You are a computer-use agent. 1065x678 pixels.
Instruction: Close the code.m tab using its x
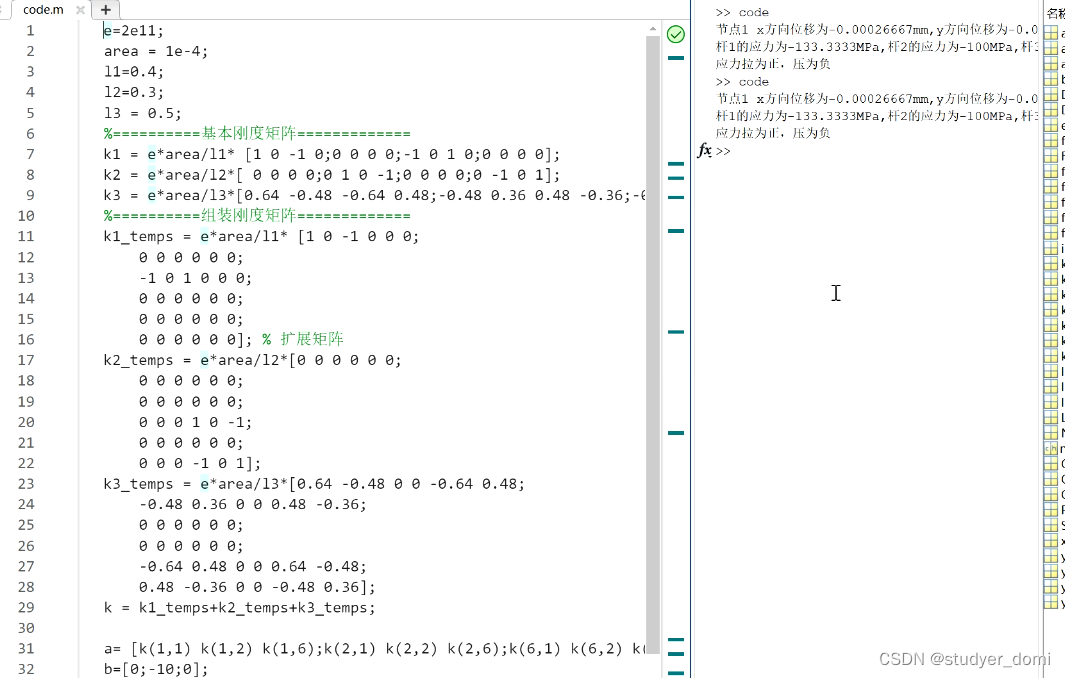79,9
